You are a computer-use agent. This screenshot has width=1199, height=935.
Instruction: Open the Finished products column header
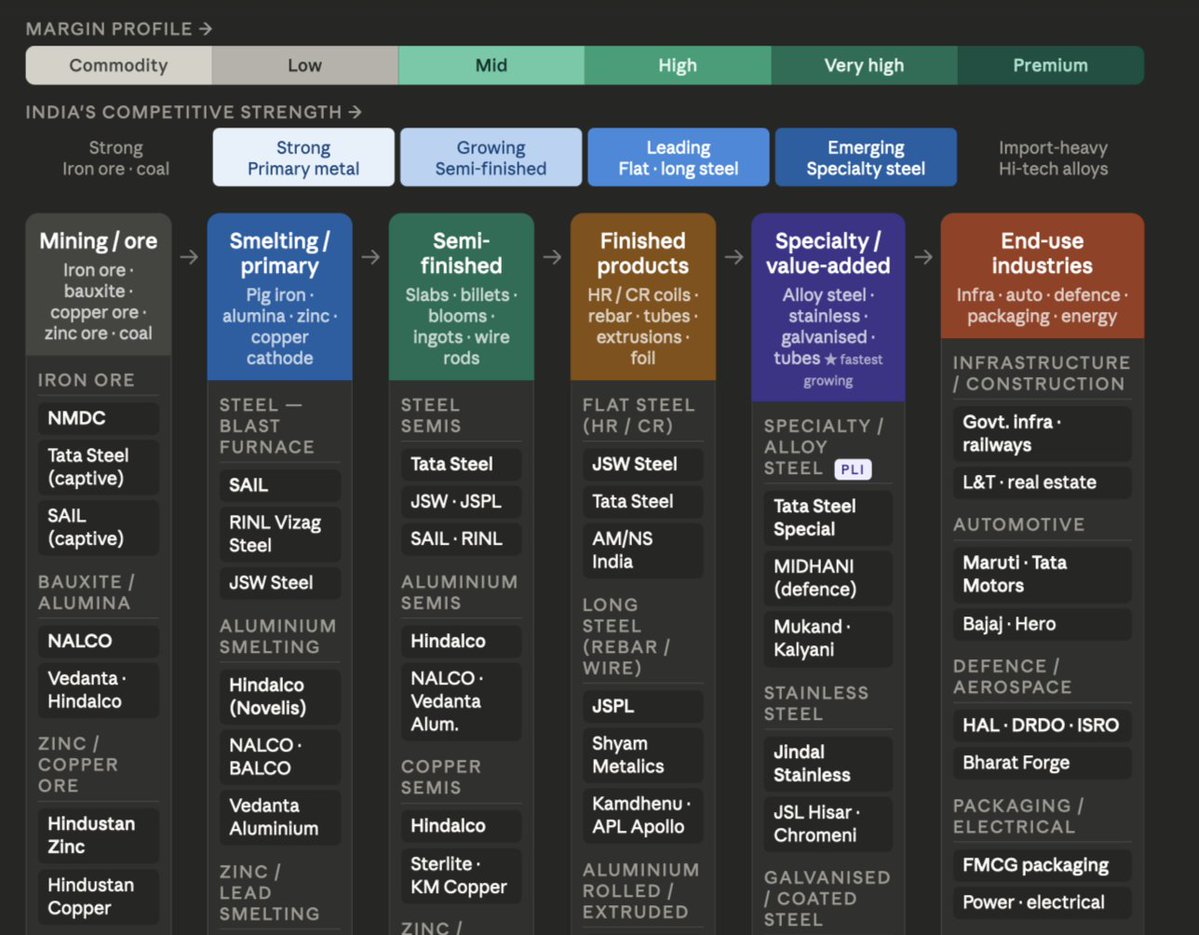click(643, 297)
